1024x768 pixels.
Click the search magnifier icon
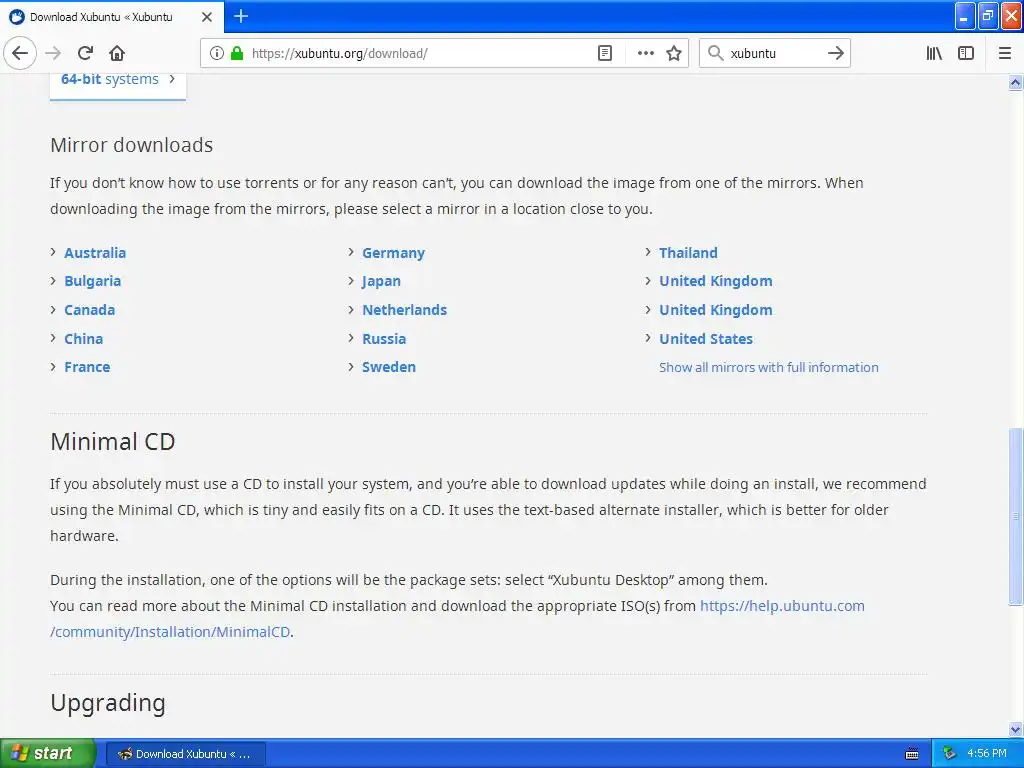[x=716, y=53]
